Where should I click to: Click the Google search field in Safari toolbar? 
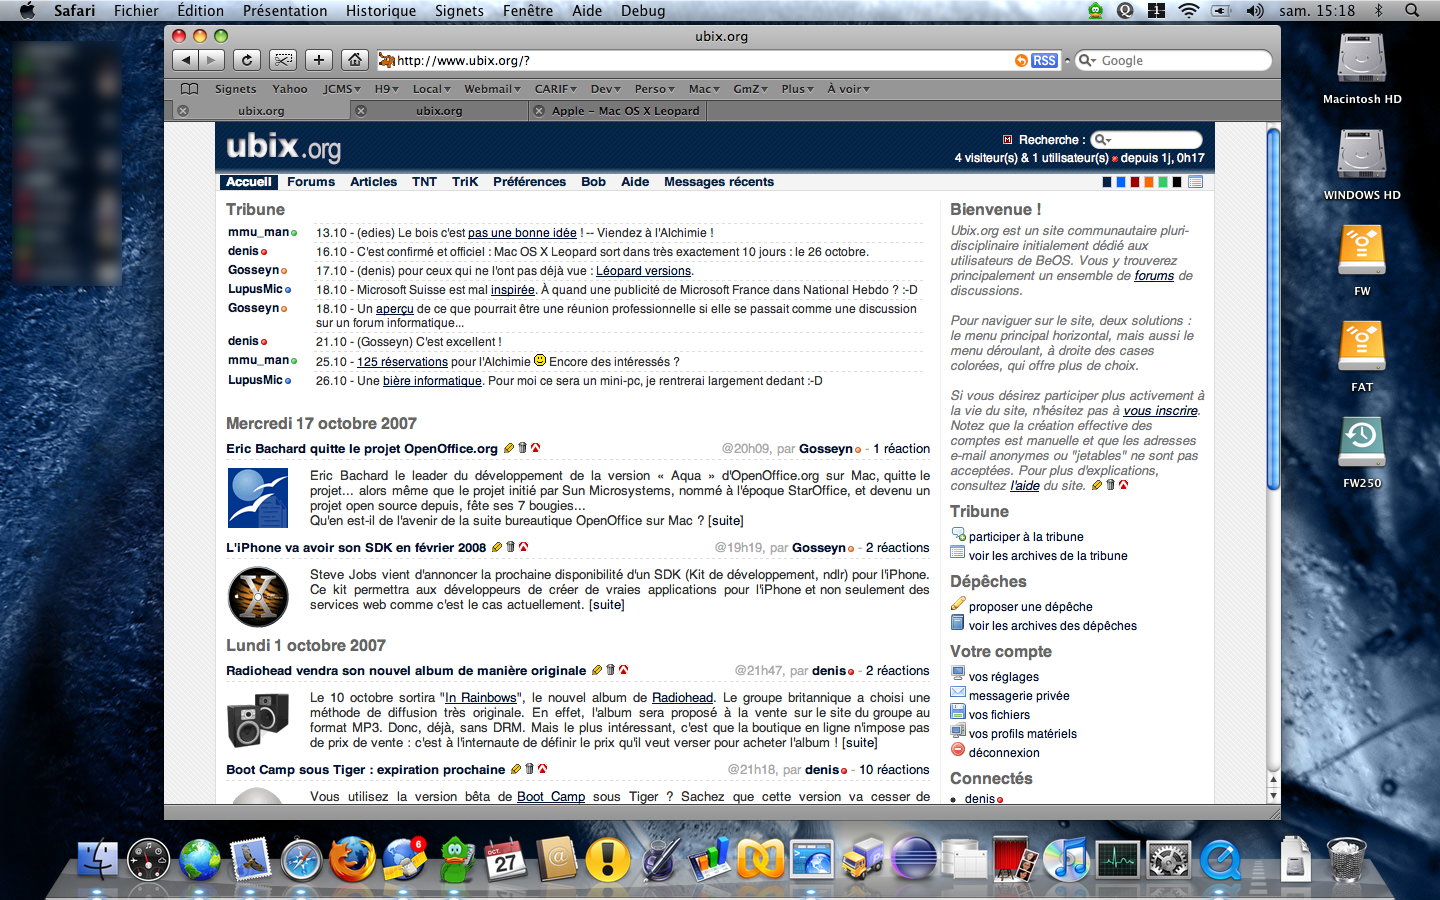tap(1174, 61)
